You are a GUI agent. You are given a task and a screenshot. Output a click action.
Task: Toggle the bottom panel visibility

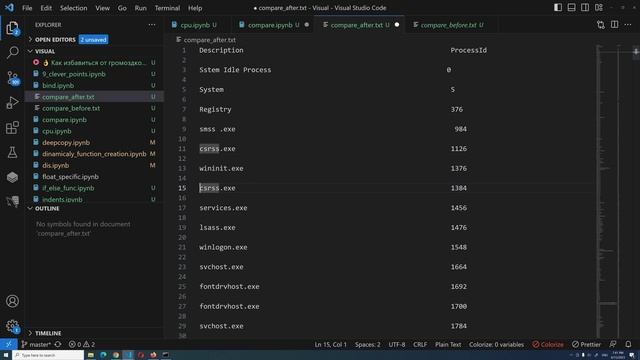click(571, 8)
